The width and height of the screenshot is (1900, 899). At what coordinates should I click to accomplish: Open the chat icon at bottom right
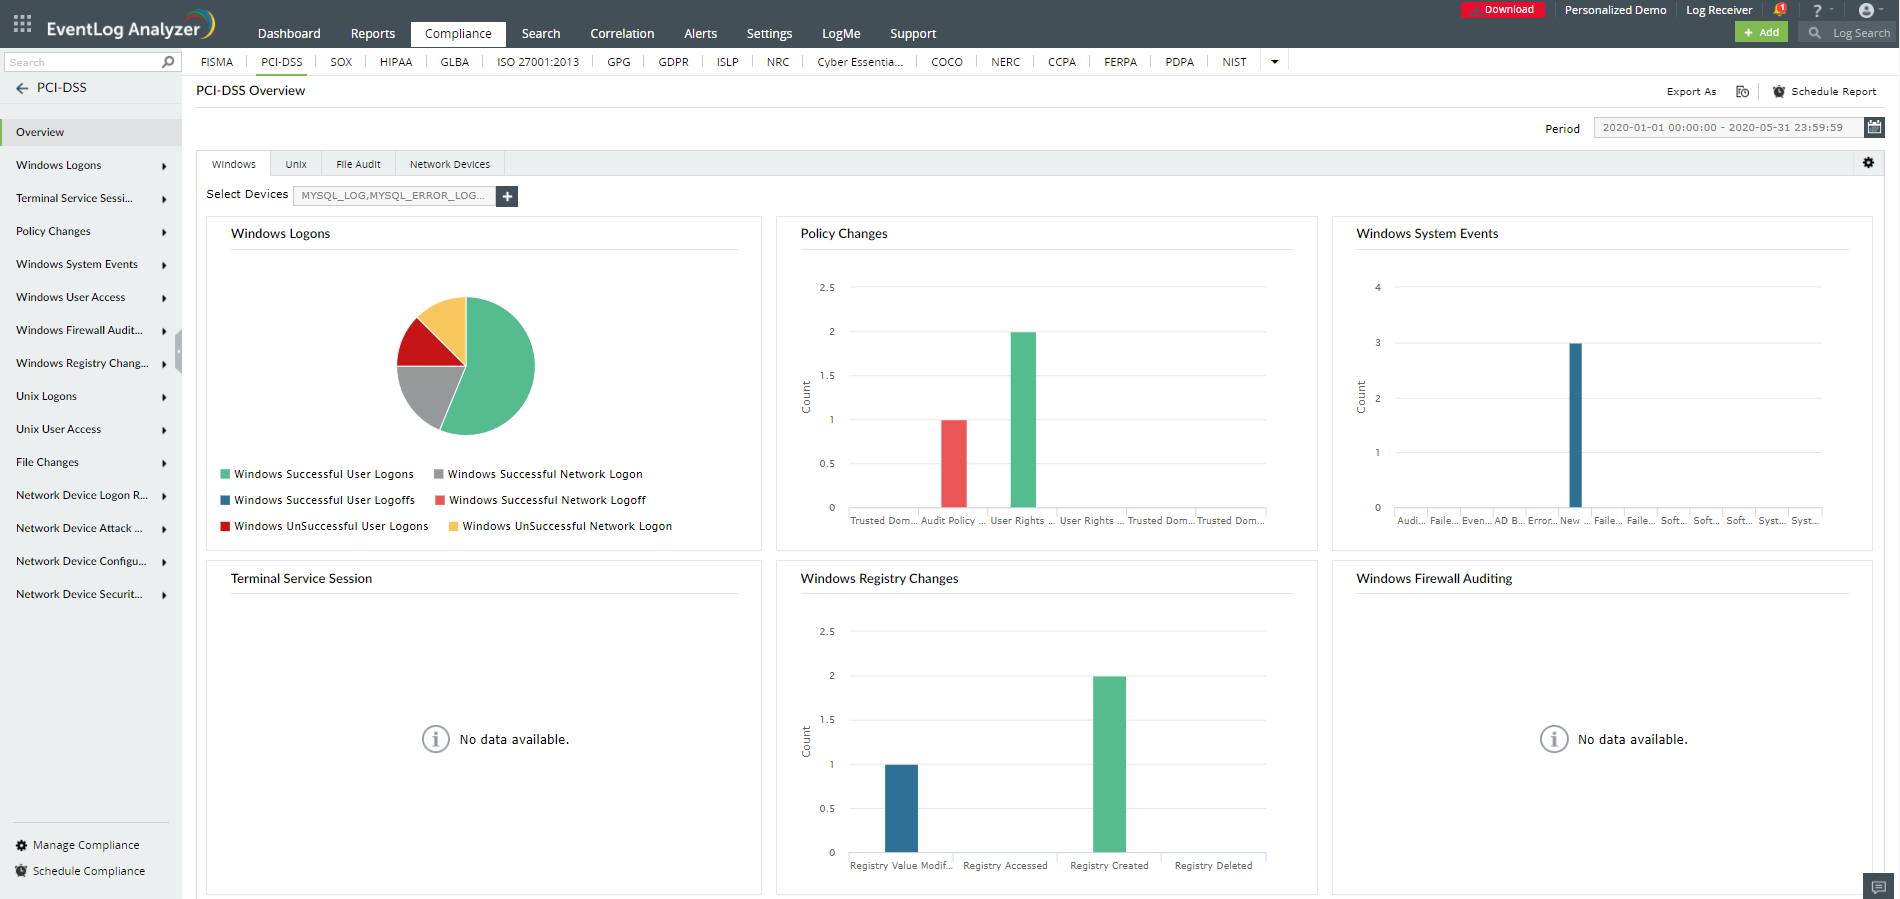point(1879,887)
